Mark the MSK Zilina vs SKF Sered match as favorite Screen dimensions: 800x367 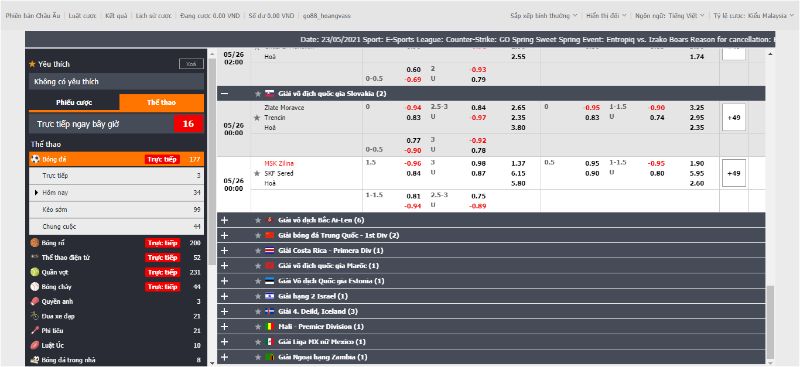pyautogui.click(x=257, y=174)
